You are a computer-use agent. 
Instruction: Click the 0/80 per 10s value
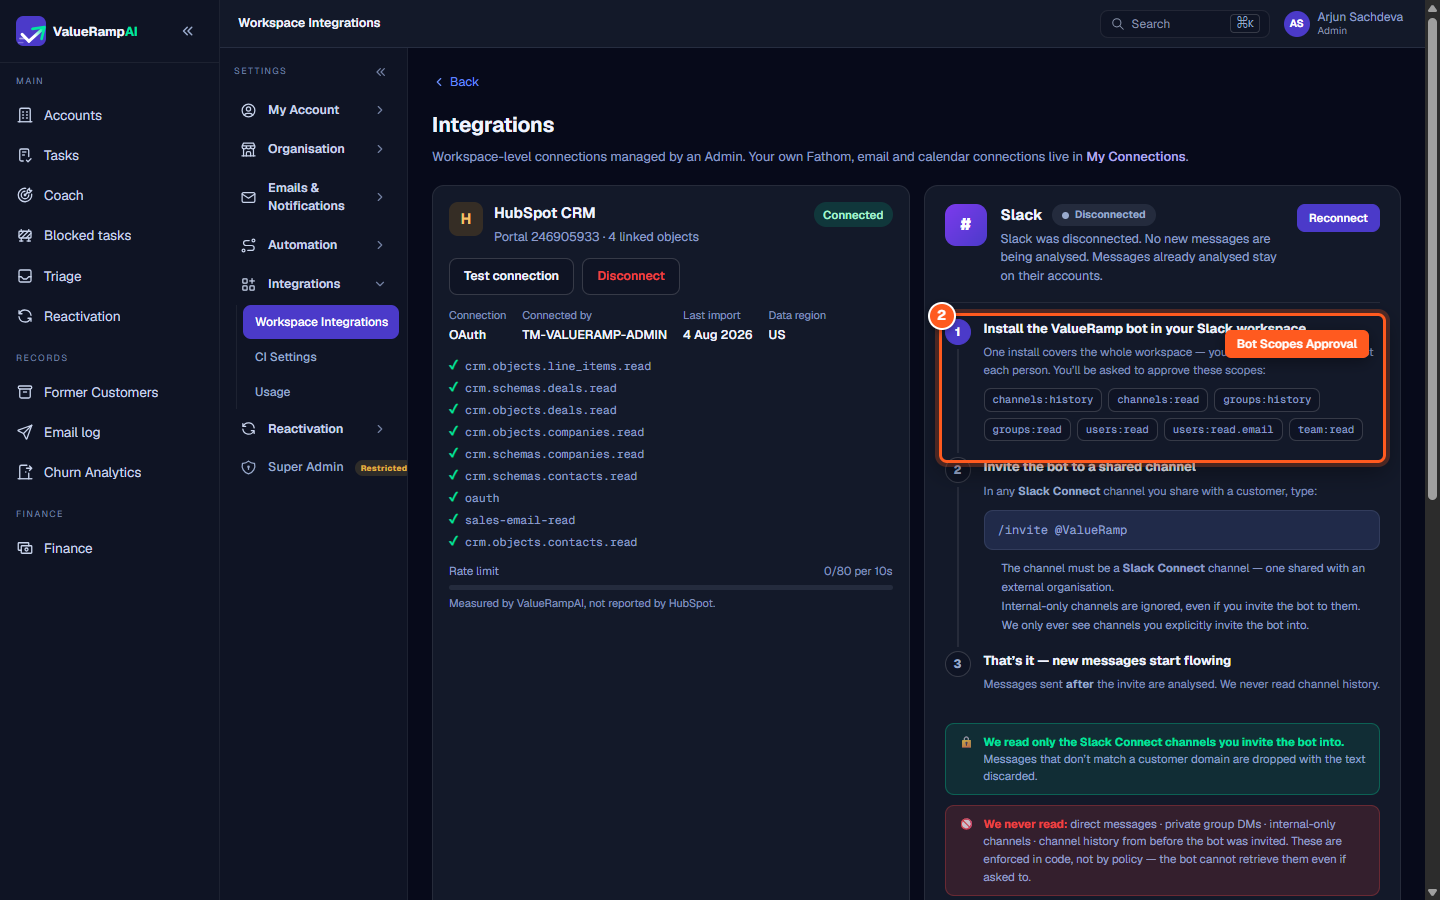(858, 571)
